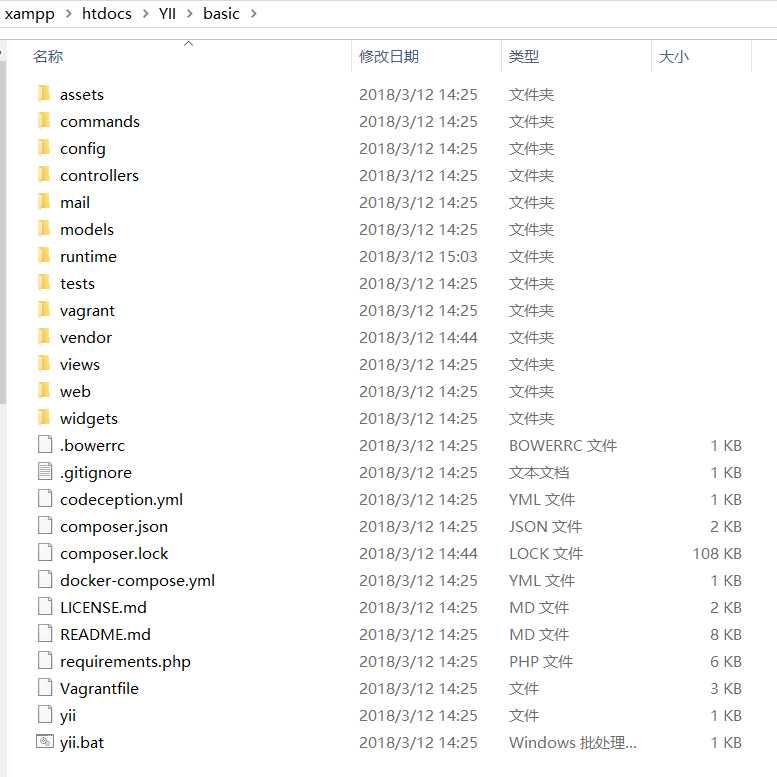Click the Vagrantfile file icon

pyautogui.click(x=45, y=687)
